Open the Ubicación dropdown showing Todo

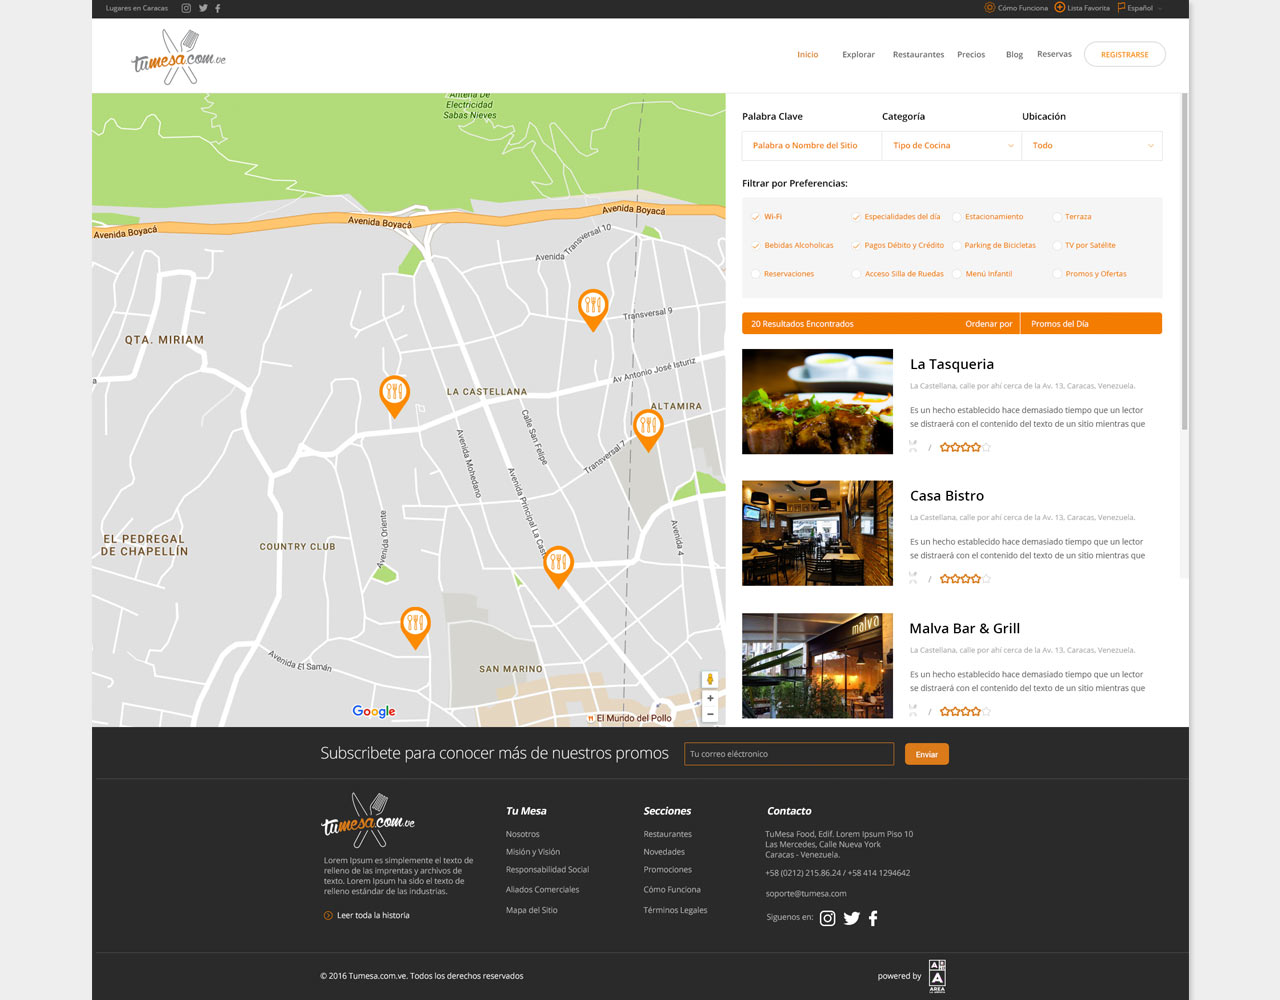pyautogui.click(x=1092, y=146)
